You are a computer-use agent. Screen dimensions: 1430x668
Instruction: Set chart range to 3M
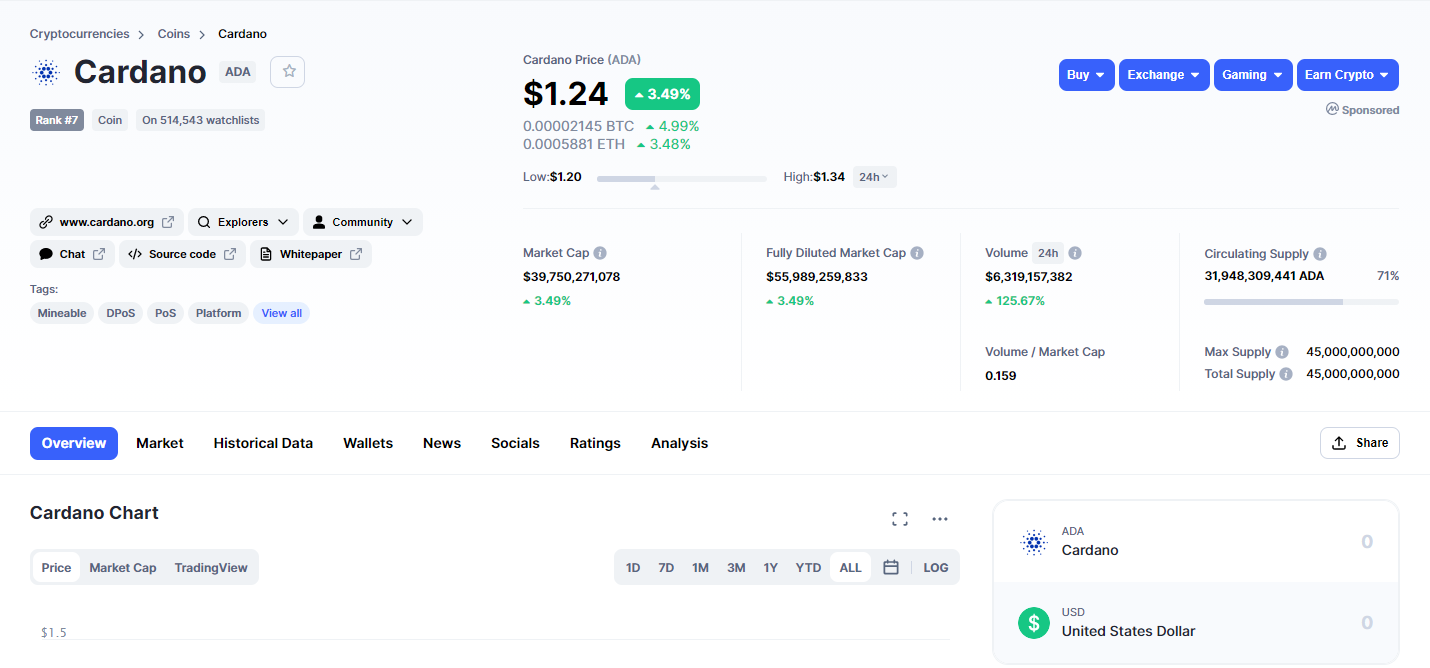click(736, 567)
